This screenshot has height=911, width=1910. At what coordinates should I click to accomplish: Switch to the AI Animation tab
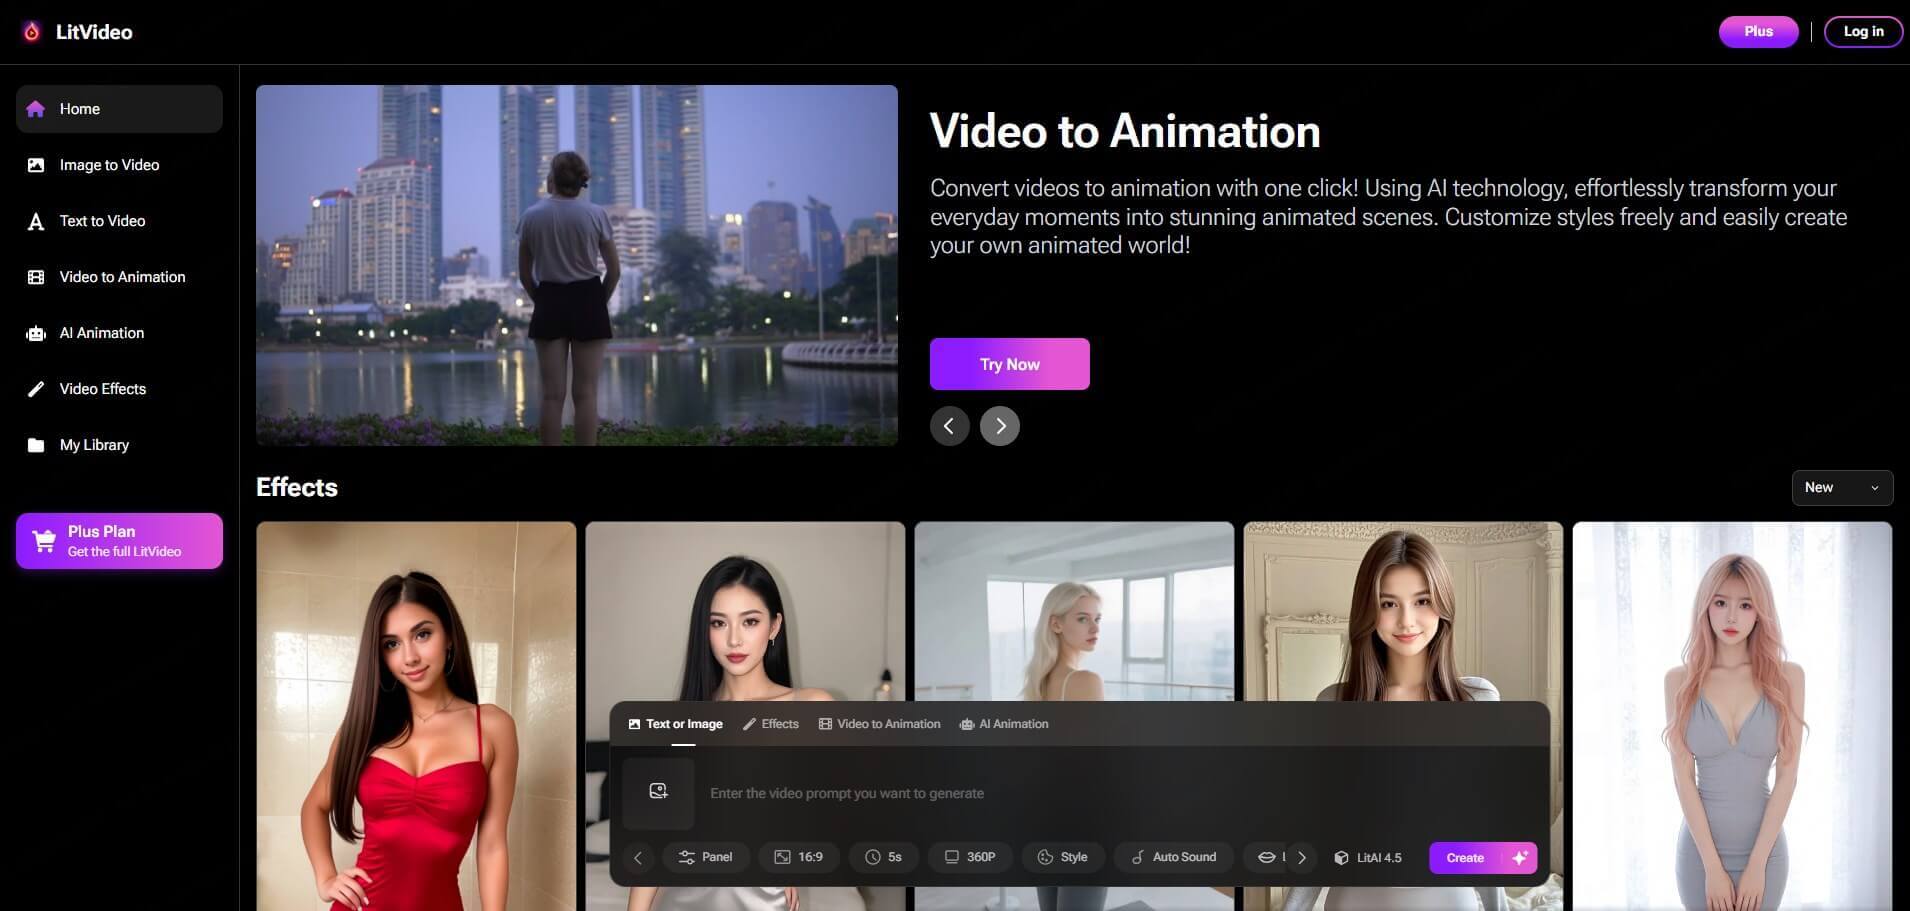tap(1004, 723)
